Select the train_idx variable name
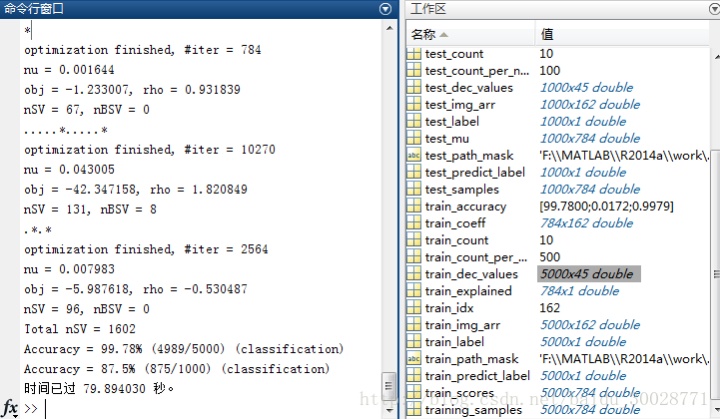 (x=449, y=308)
